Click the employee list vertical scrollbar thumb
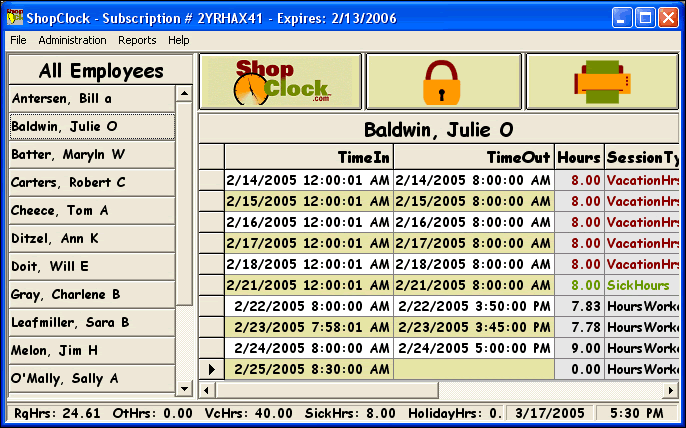The width and height of the screenshot is (686, 428). pos(184,203)
